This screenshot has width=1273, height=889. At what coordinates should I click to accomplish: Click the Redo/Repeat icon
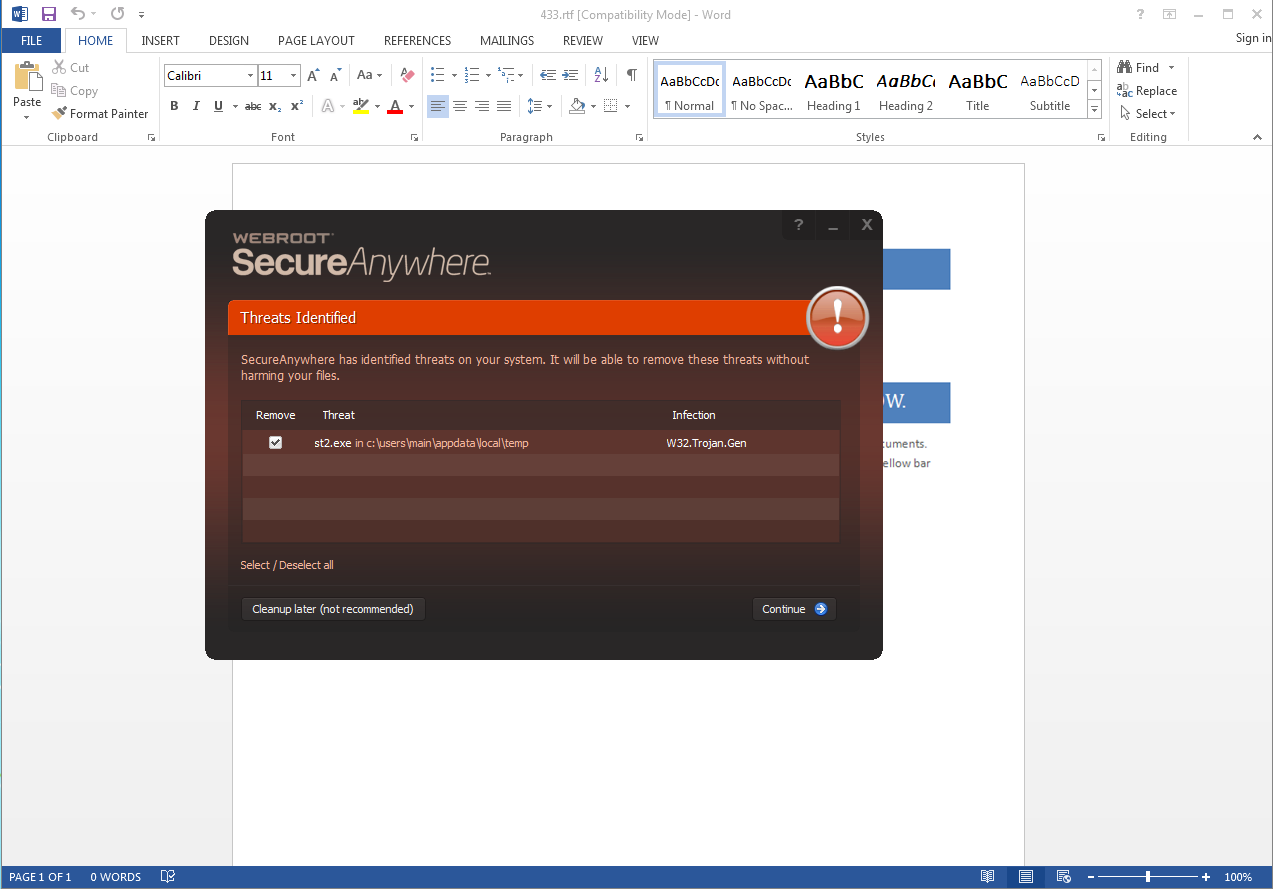pos(118,14)
